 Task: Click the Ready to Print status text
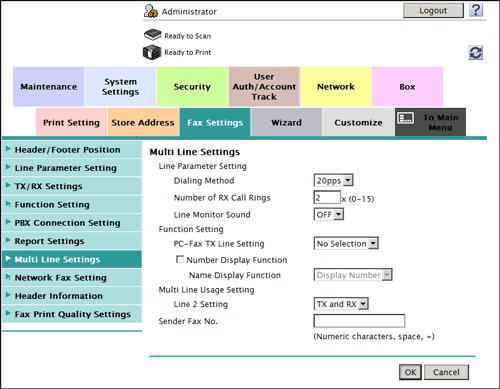(188, 52)
